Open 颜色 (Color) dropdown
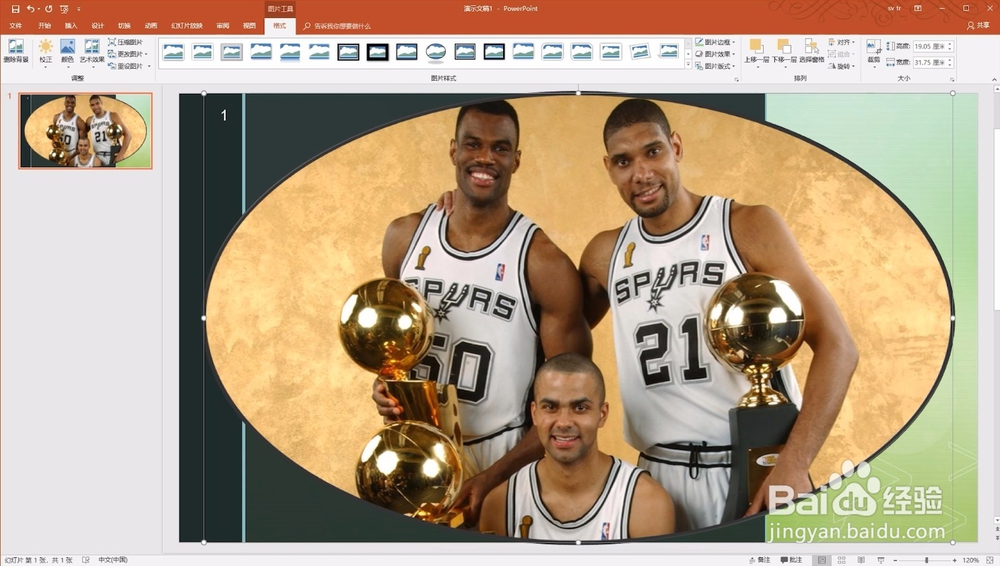Viewport: 1000px width, 566px height. pyautogui.click(x=68, y=52)
